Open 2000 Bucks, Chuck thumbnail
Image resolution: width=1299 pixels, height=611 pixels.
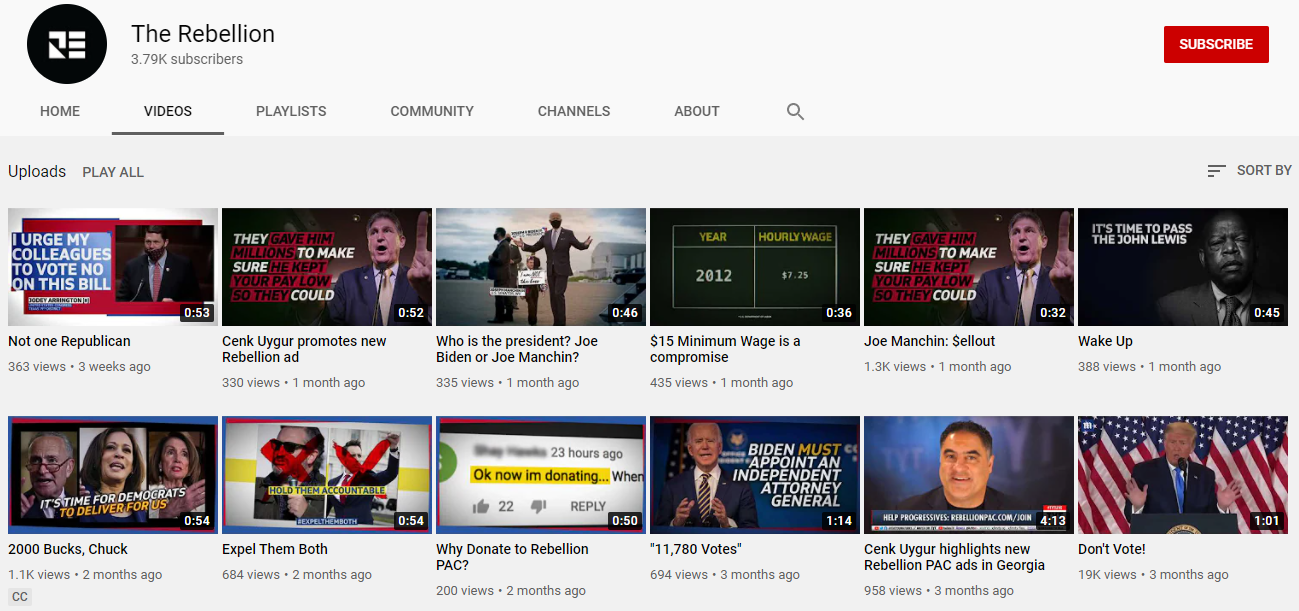point(113,475)
